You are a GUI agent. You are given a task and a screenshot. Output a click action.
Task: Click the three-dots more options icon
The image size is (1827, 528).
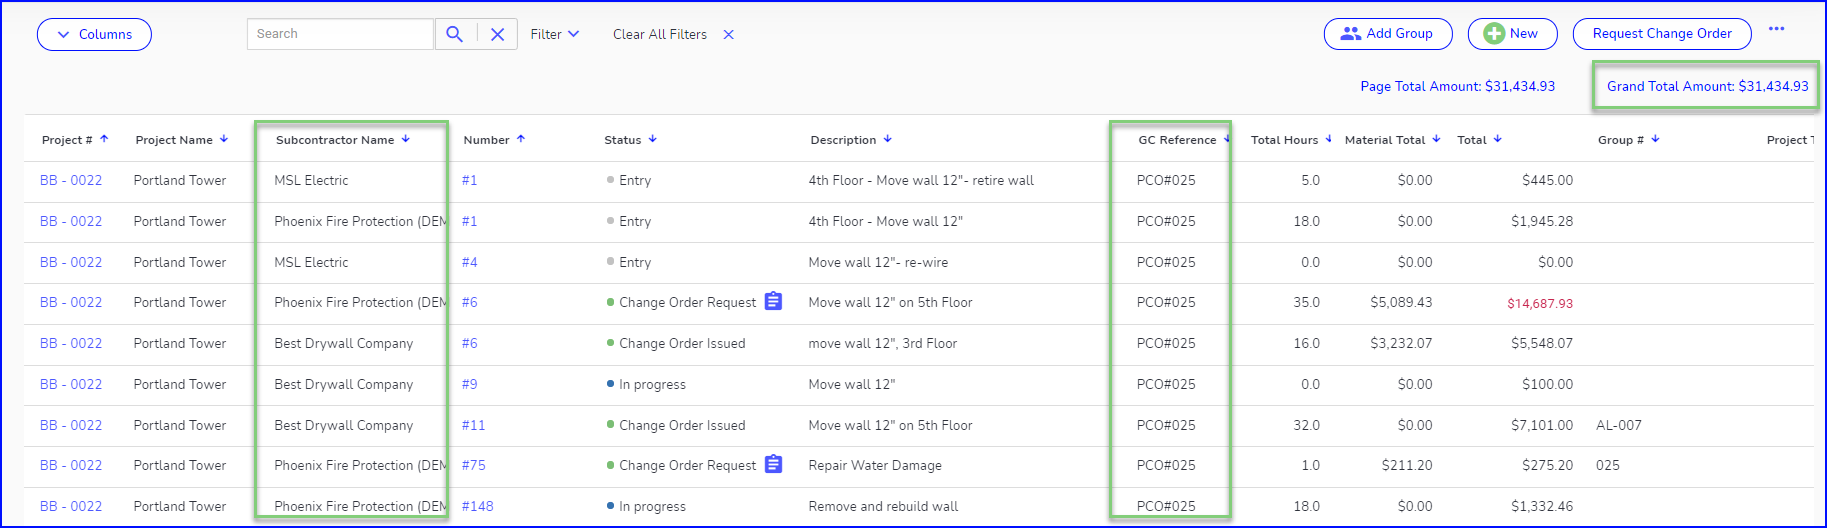(x=1776, y=29)
